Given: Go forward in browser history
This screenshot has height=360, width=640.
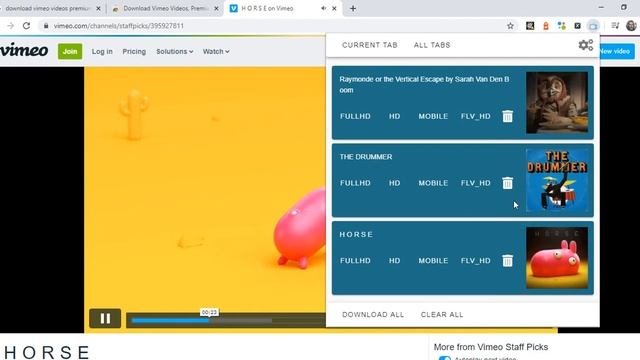Looking at the screenshot, I should point(10,26).
